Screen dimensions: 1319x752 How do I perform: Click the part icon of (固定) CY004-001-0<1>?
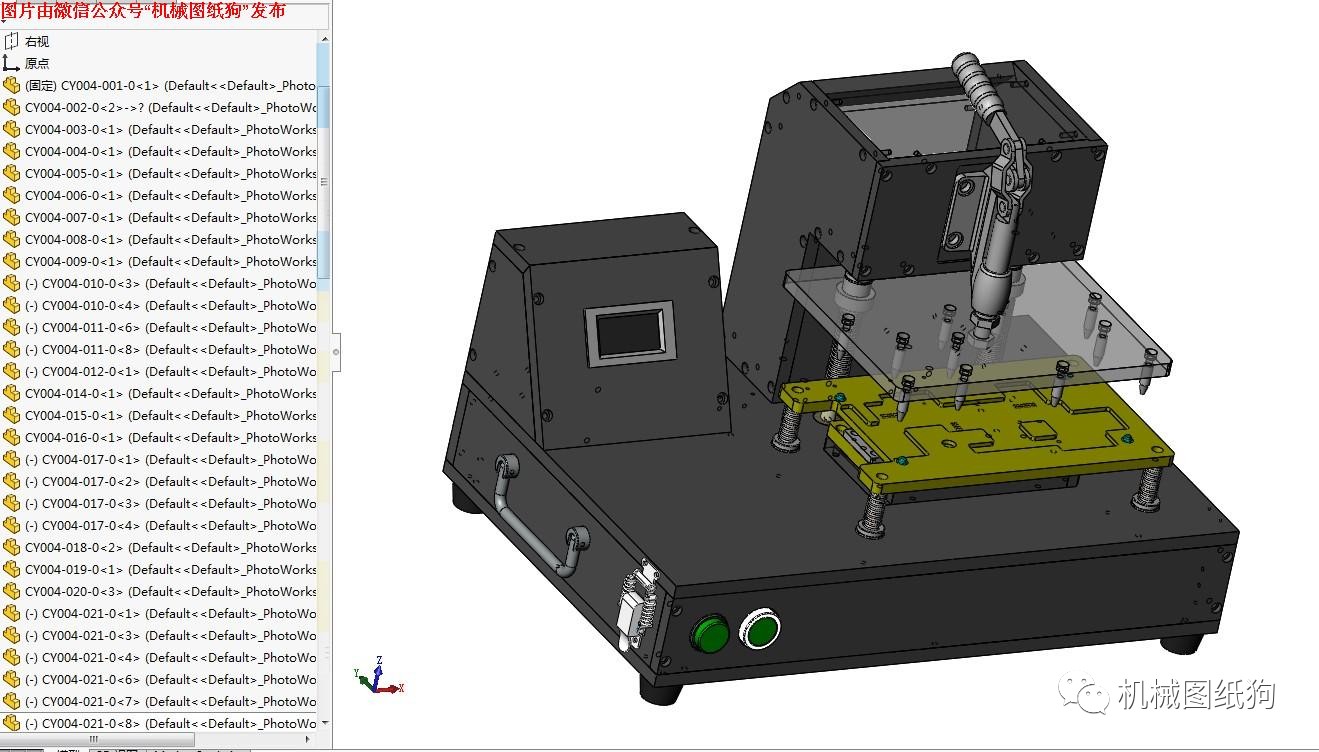coord(11,85)
